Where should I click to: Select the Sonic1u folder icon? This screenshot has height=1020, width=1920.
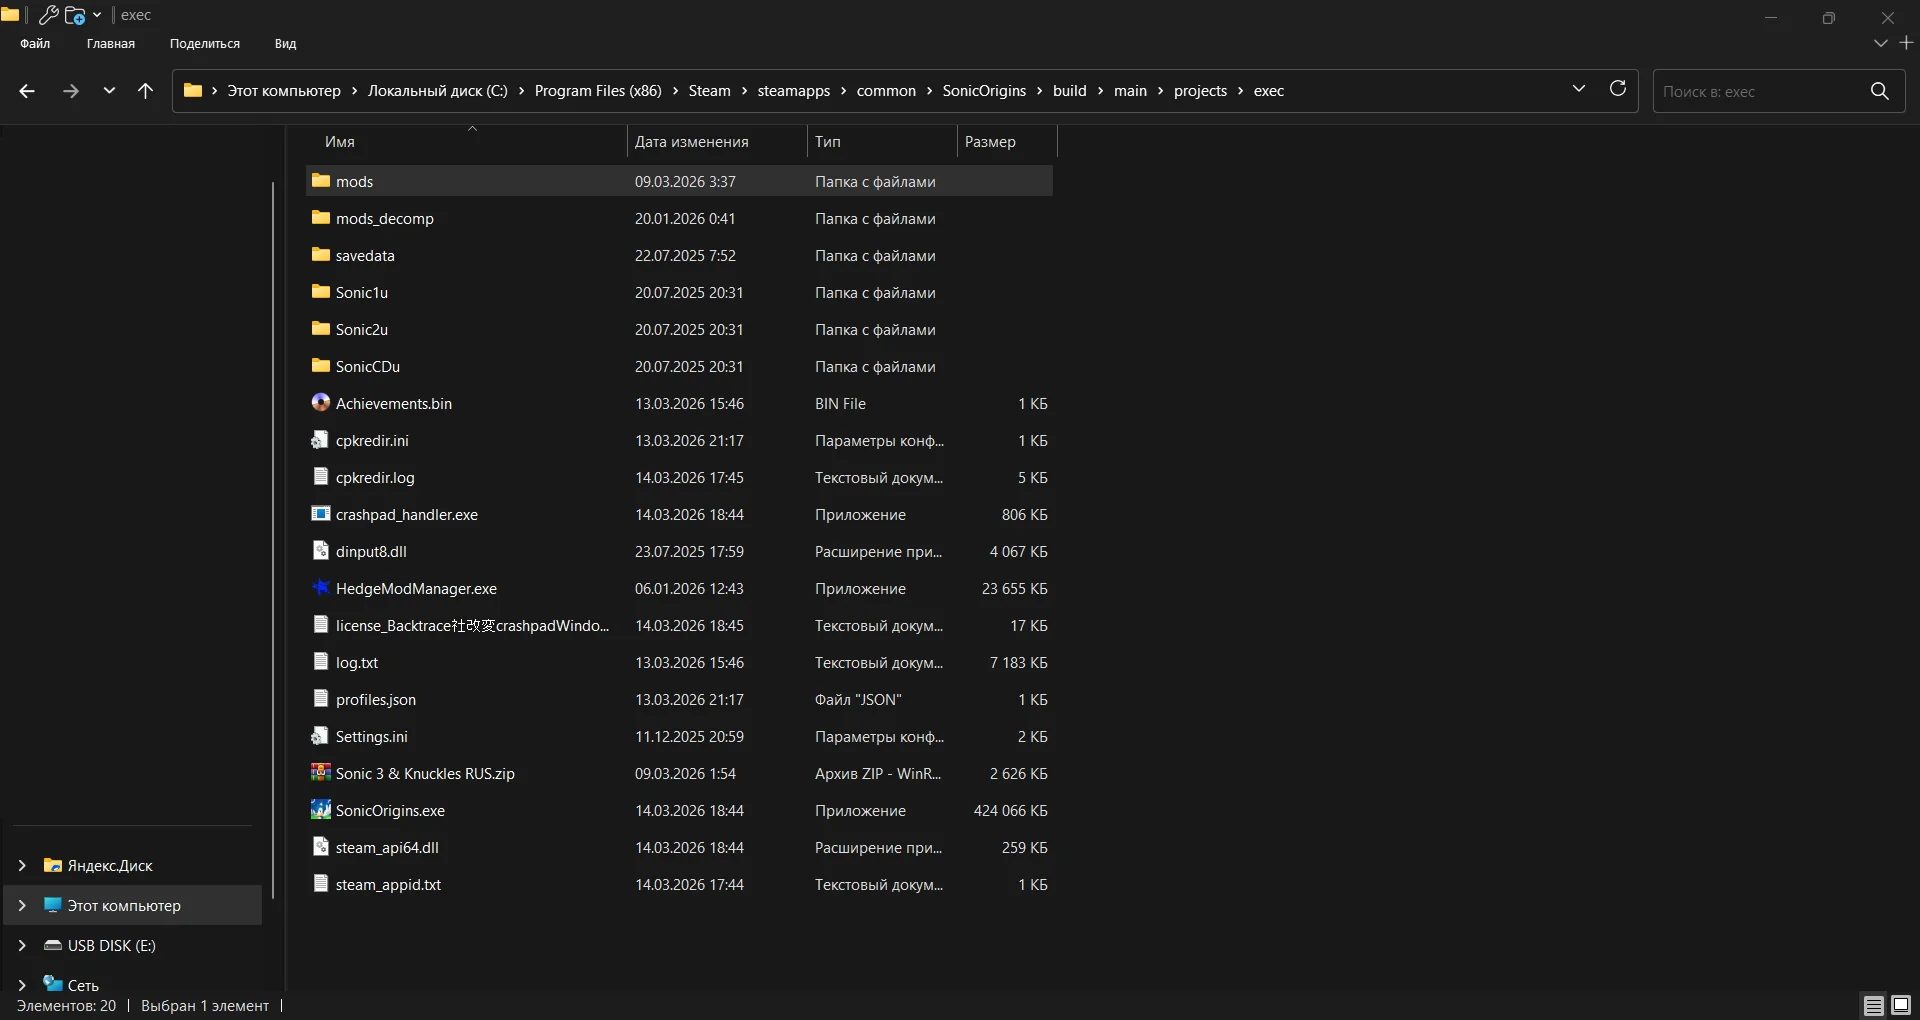tap(321, 292)
